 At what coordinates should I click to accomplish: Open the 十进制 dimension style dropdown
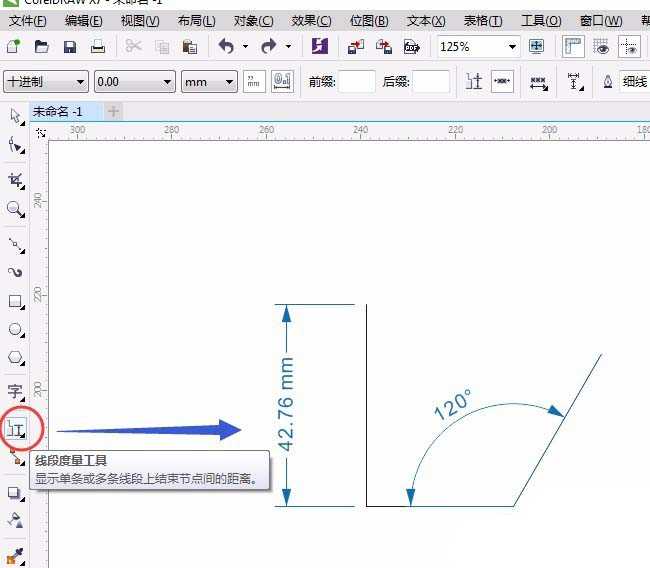(80, 82)
